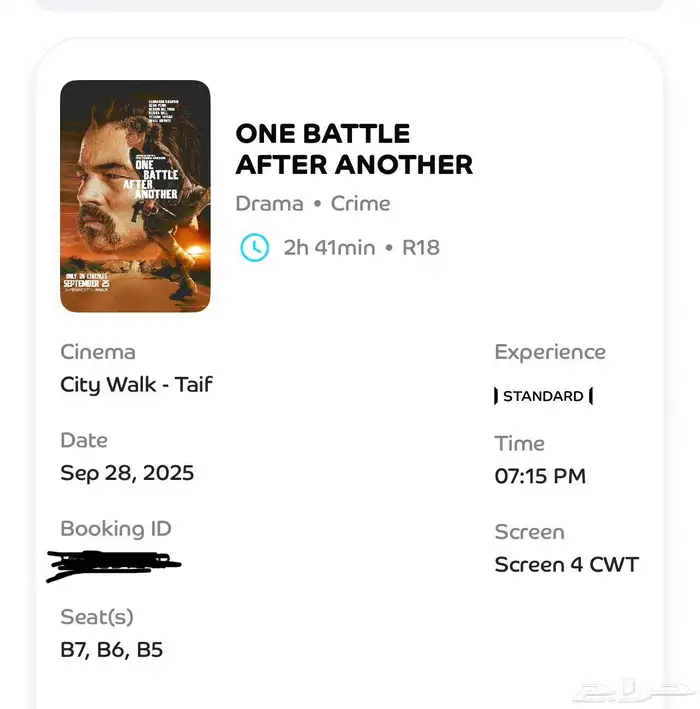Select the Date label

(84, 440)
